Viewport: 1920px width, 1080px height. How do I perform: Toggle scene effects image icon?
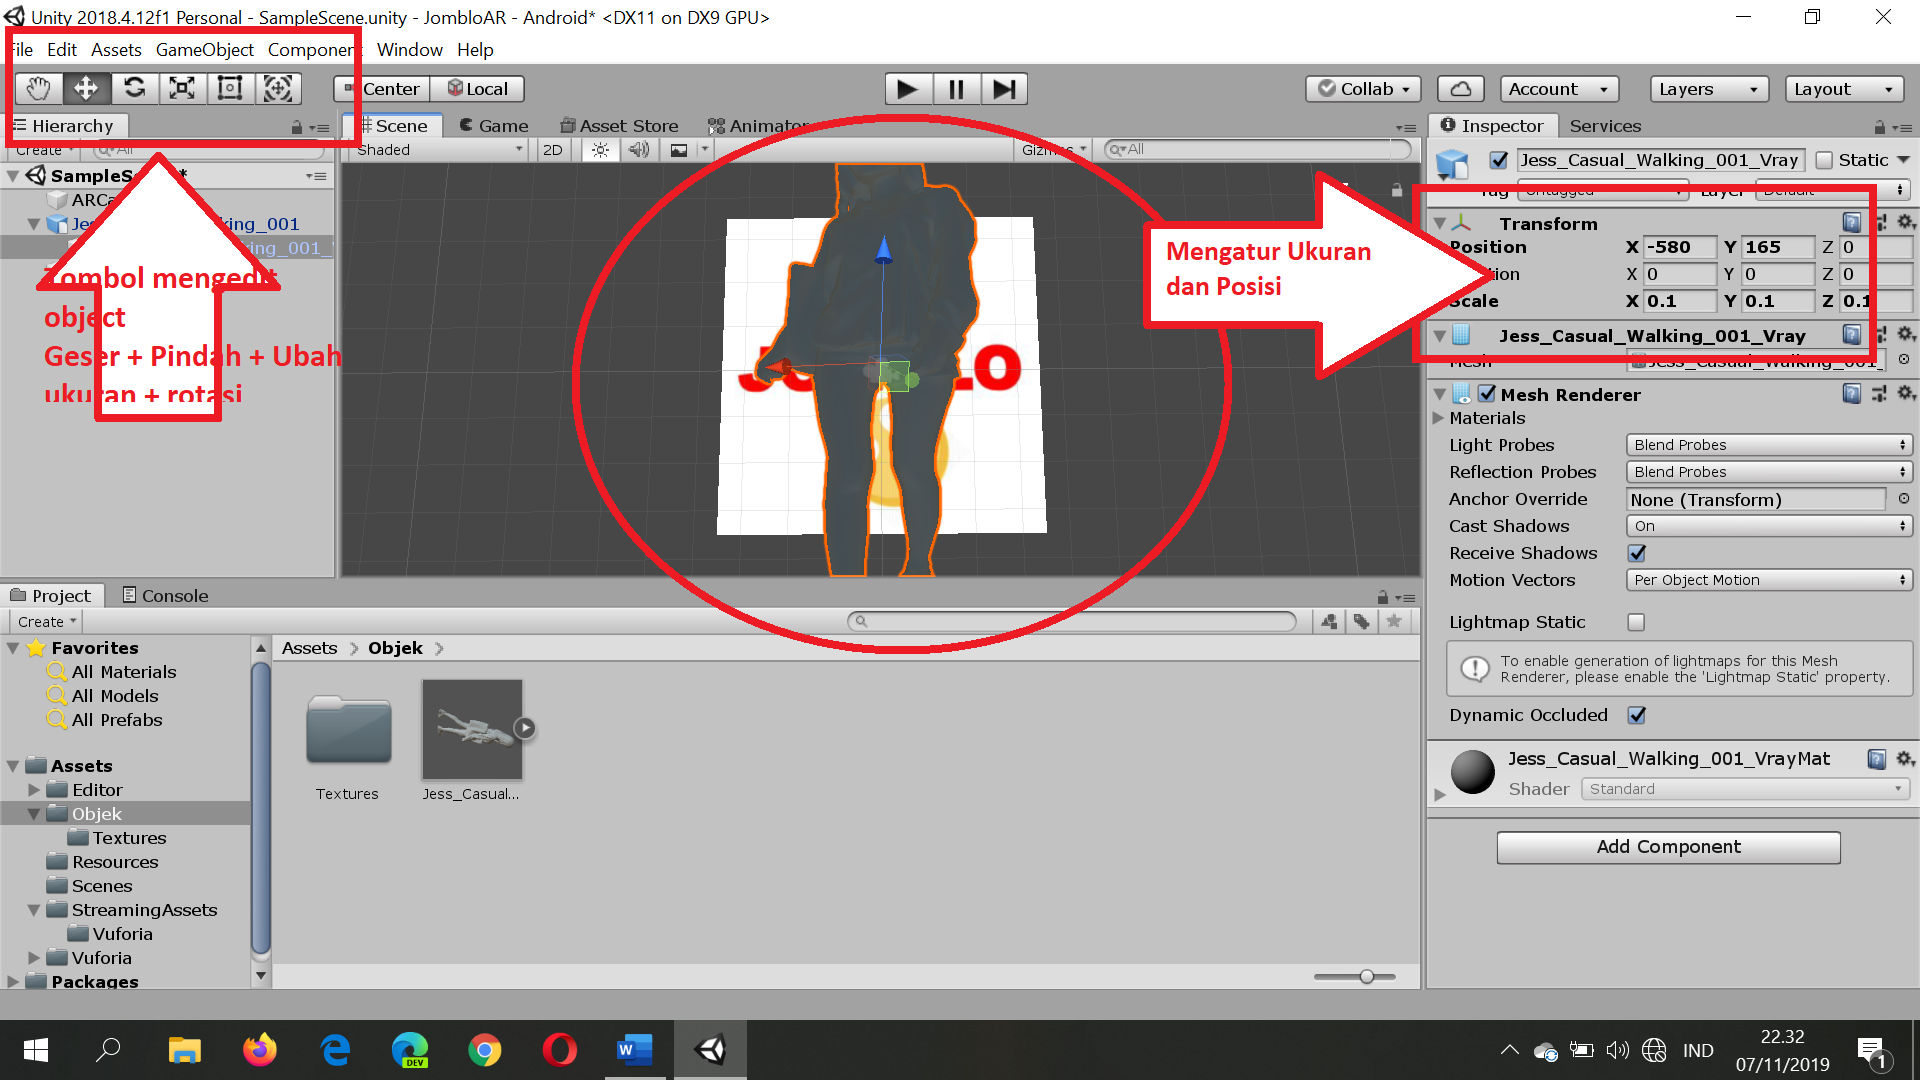point(679,150)
